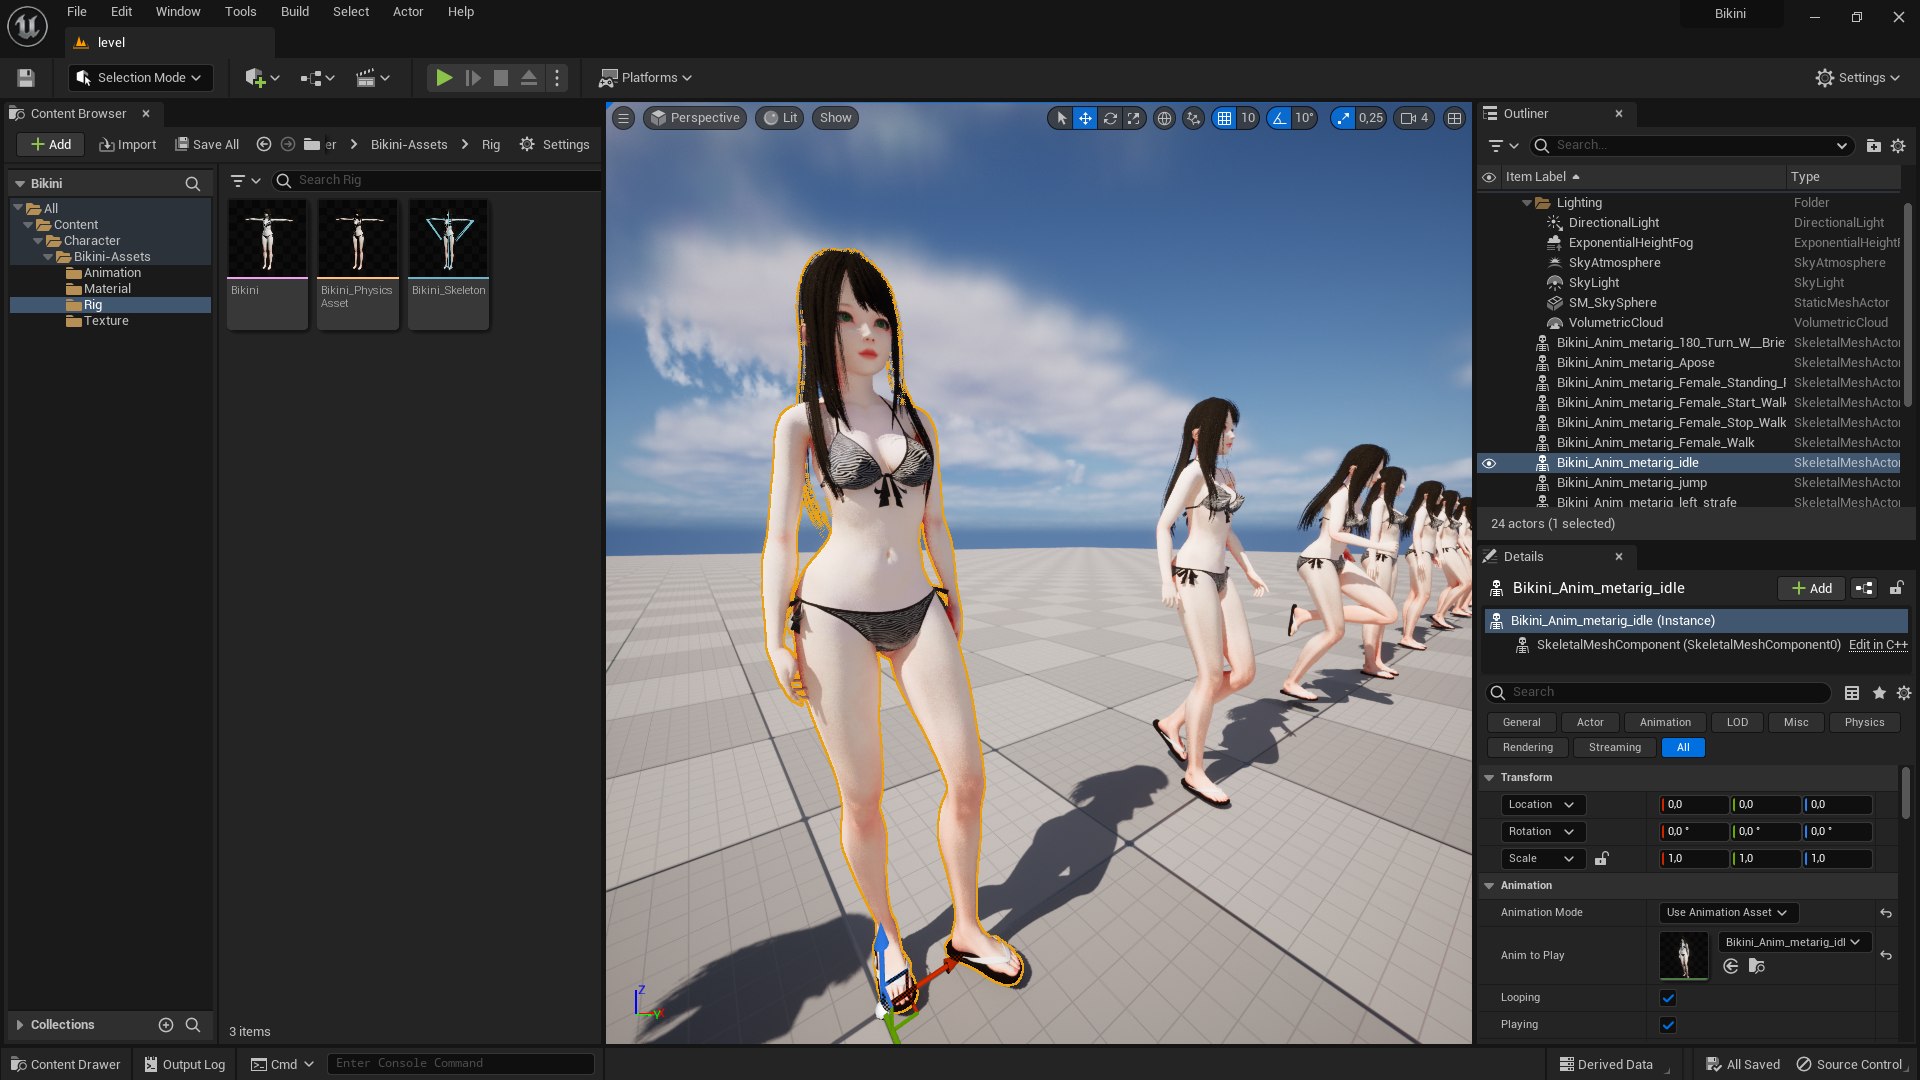Open the Selection Mode dropdown
This screenshot has width=1920, height=1080.
(x=139, y=78)
